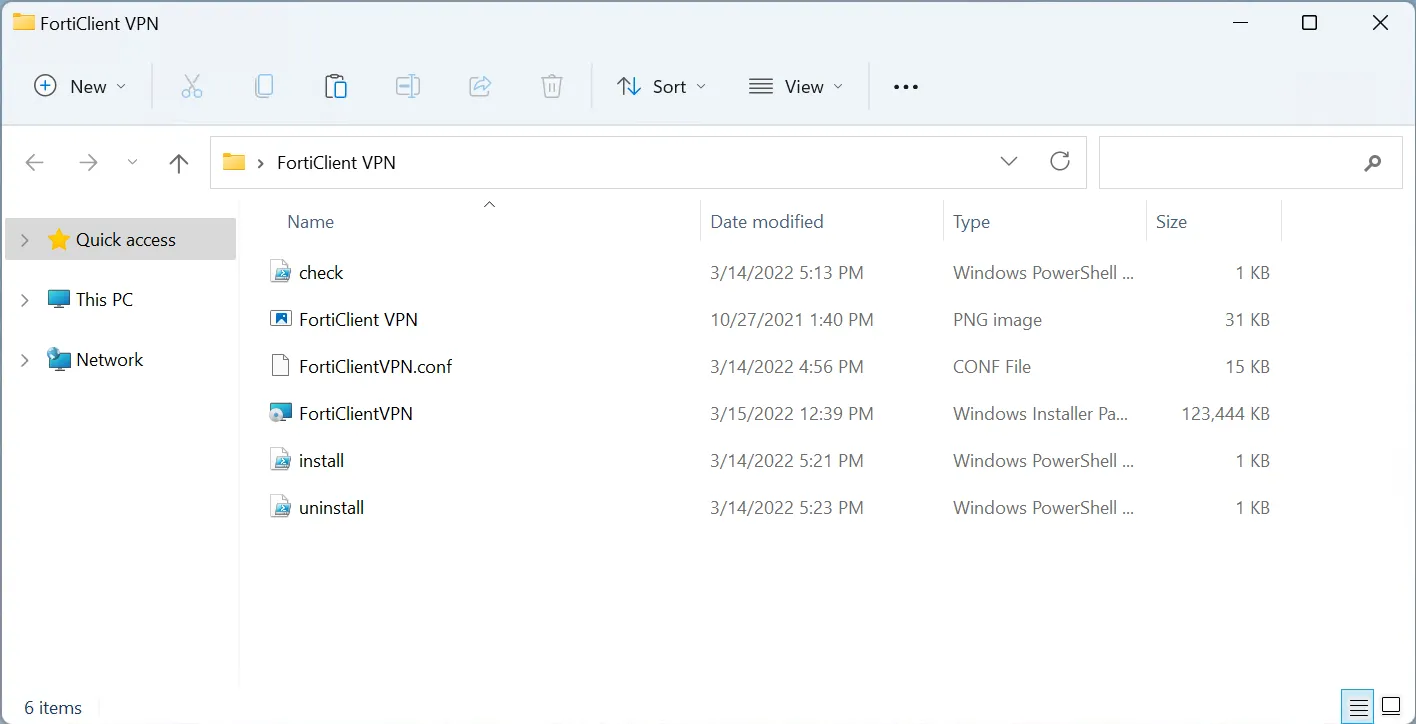The image size is (1416, 724).
Task: Click the folder icon in address bar
Action: [234, 162]
